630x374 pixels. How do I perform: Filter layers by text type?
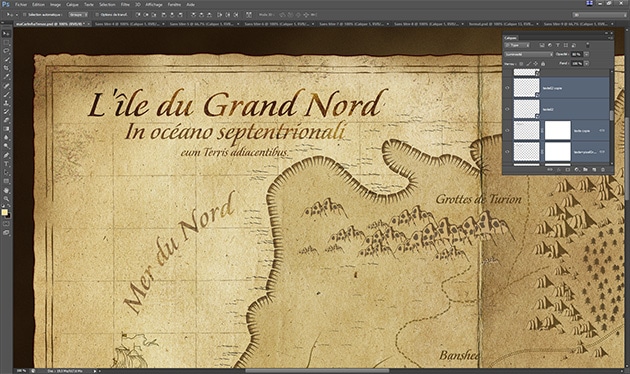point(558,45)
